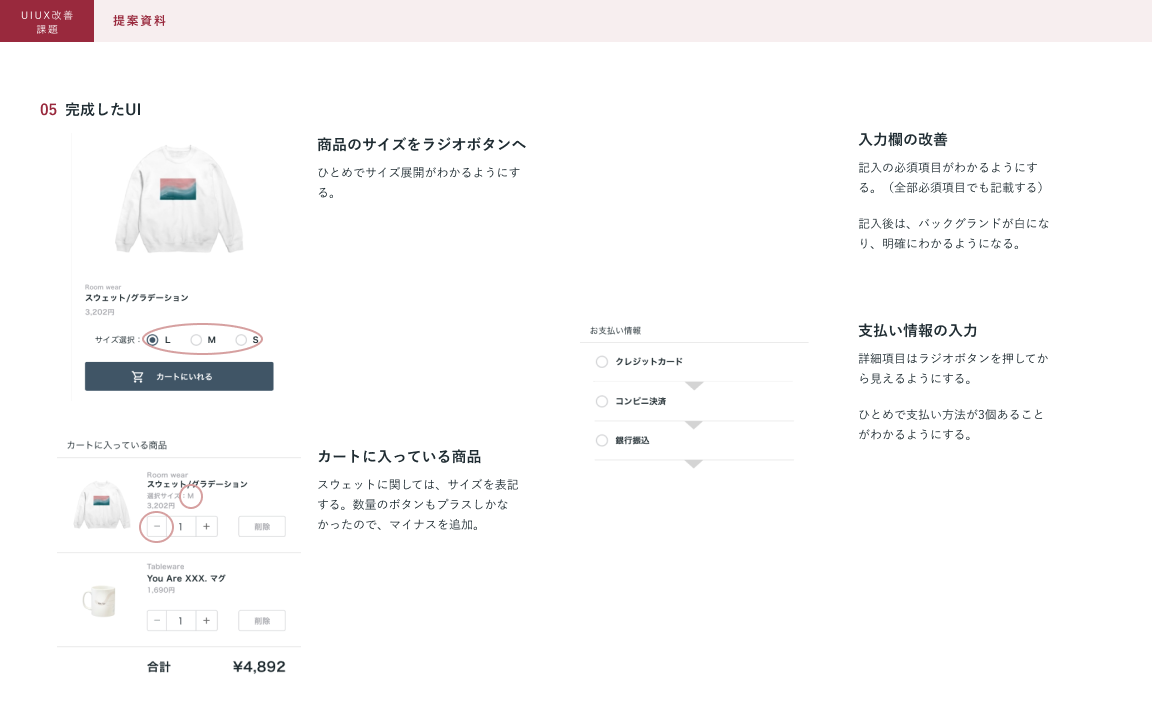Click 削除 for the sweatshirt cart item
This screenshot has width=1152, height=720.
tap(262, 526)
